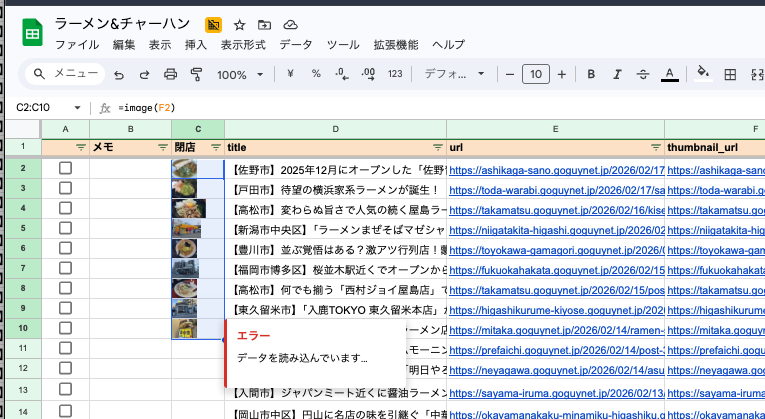Select the paint format roller tool
The image size is (765, 419).
click(196, 74)
